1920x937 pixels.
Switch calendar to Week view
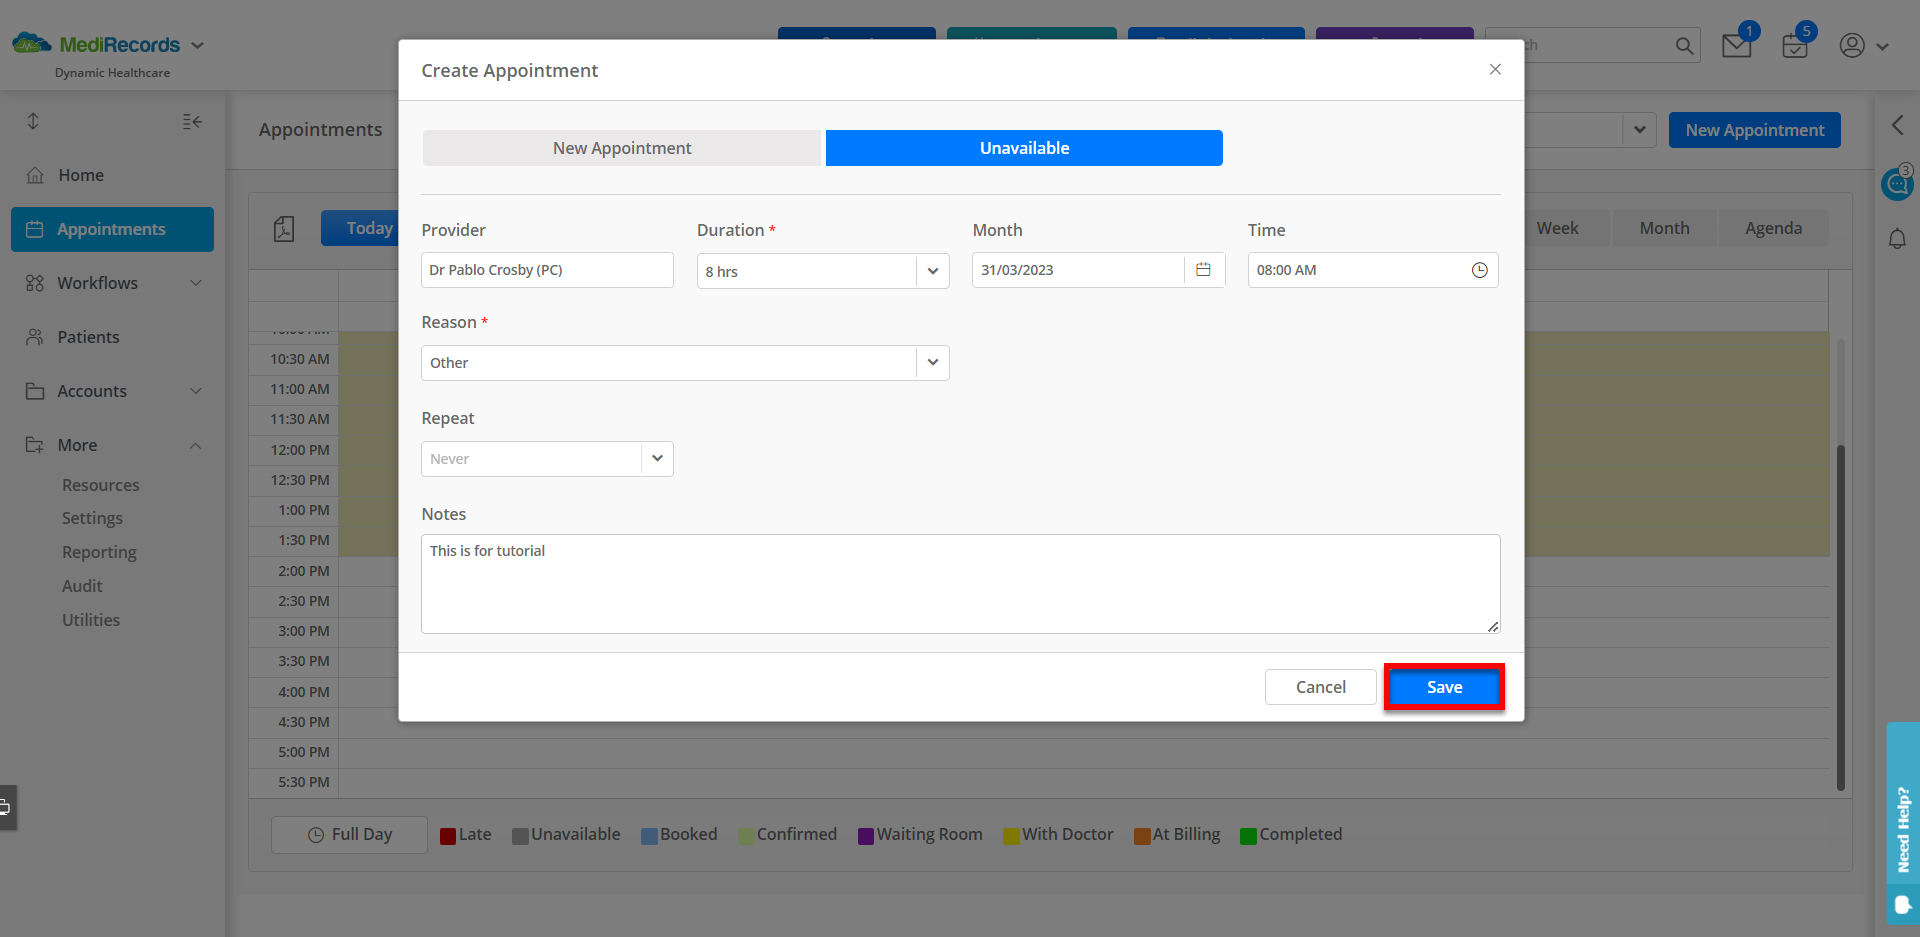(1557, 228)
